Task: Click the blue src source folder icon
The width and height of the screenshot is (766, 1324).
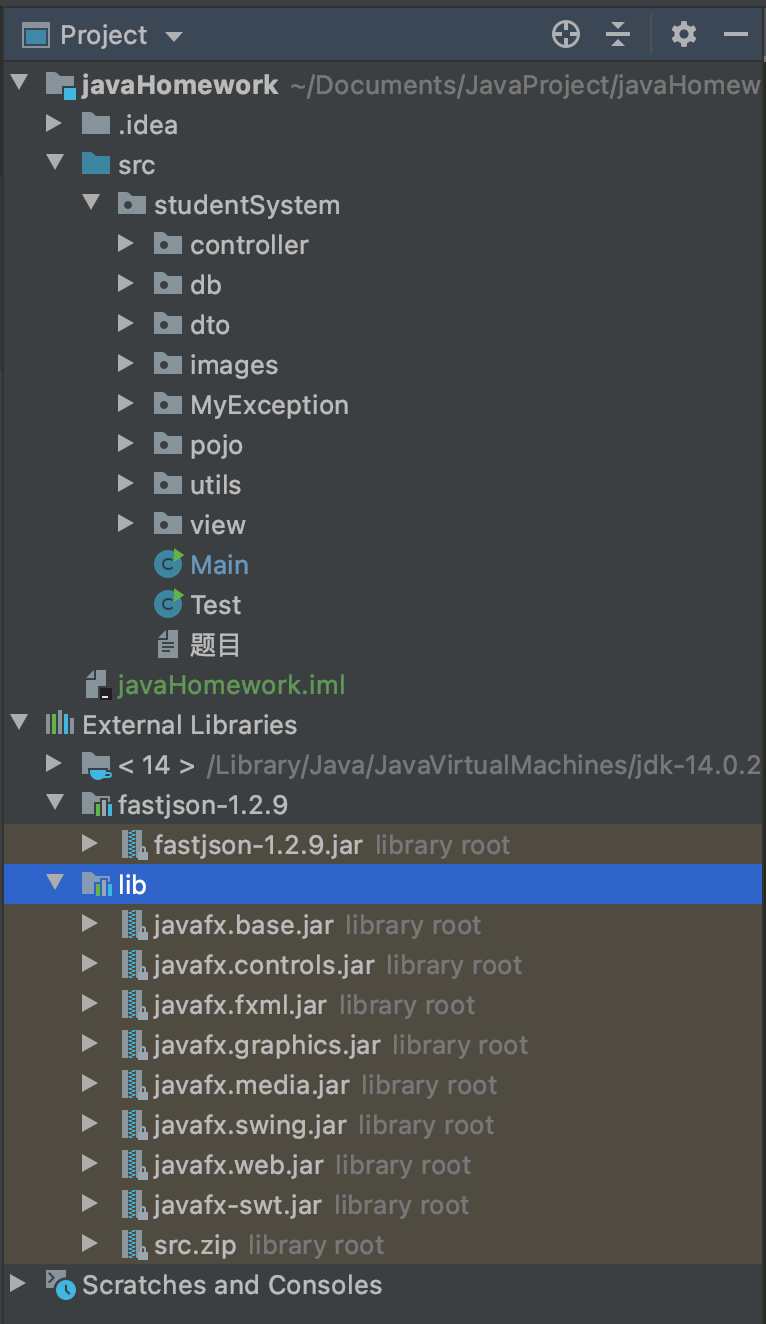Action: tap(96, 164)
